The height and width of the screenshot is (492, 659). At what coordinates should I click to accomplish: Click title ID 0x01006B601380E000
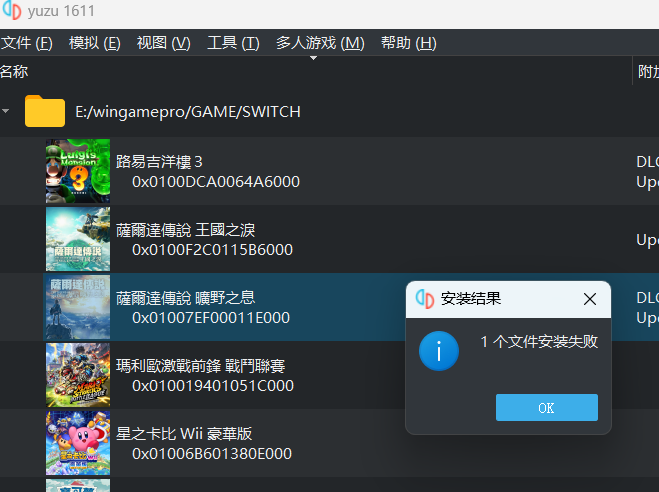click(x=212, y=454)
